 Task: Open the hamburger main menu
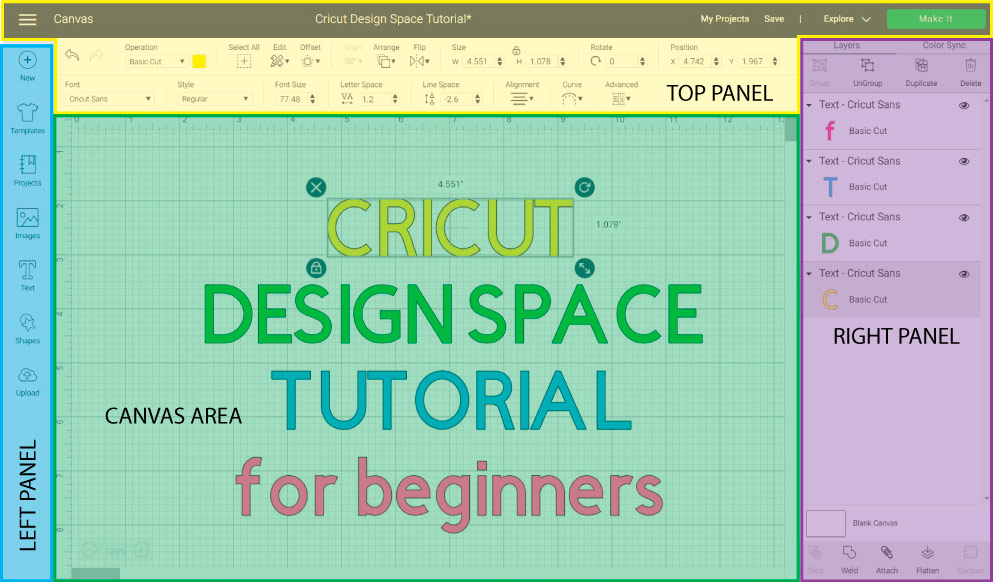[x=27, y=20]
